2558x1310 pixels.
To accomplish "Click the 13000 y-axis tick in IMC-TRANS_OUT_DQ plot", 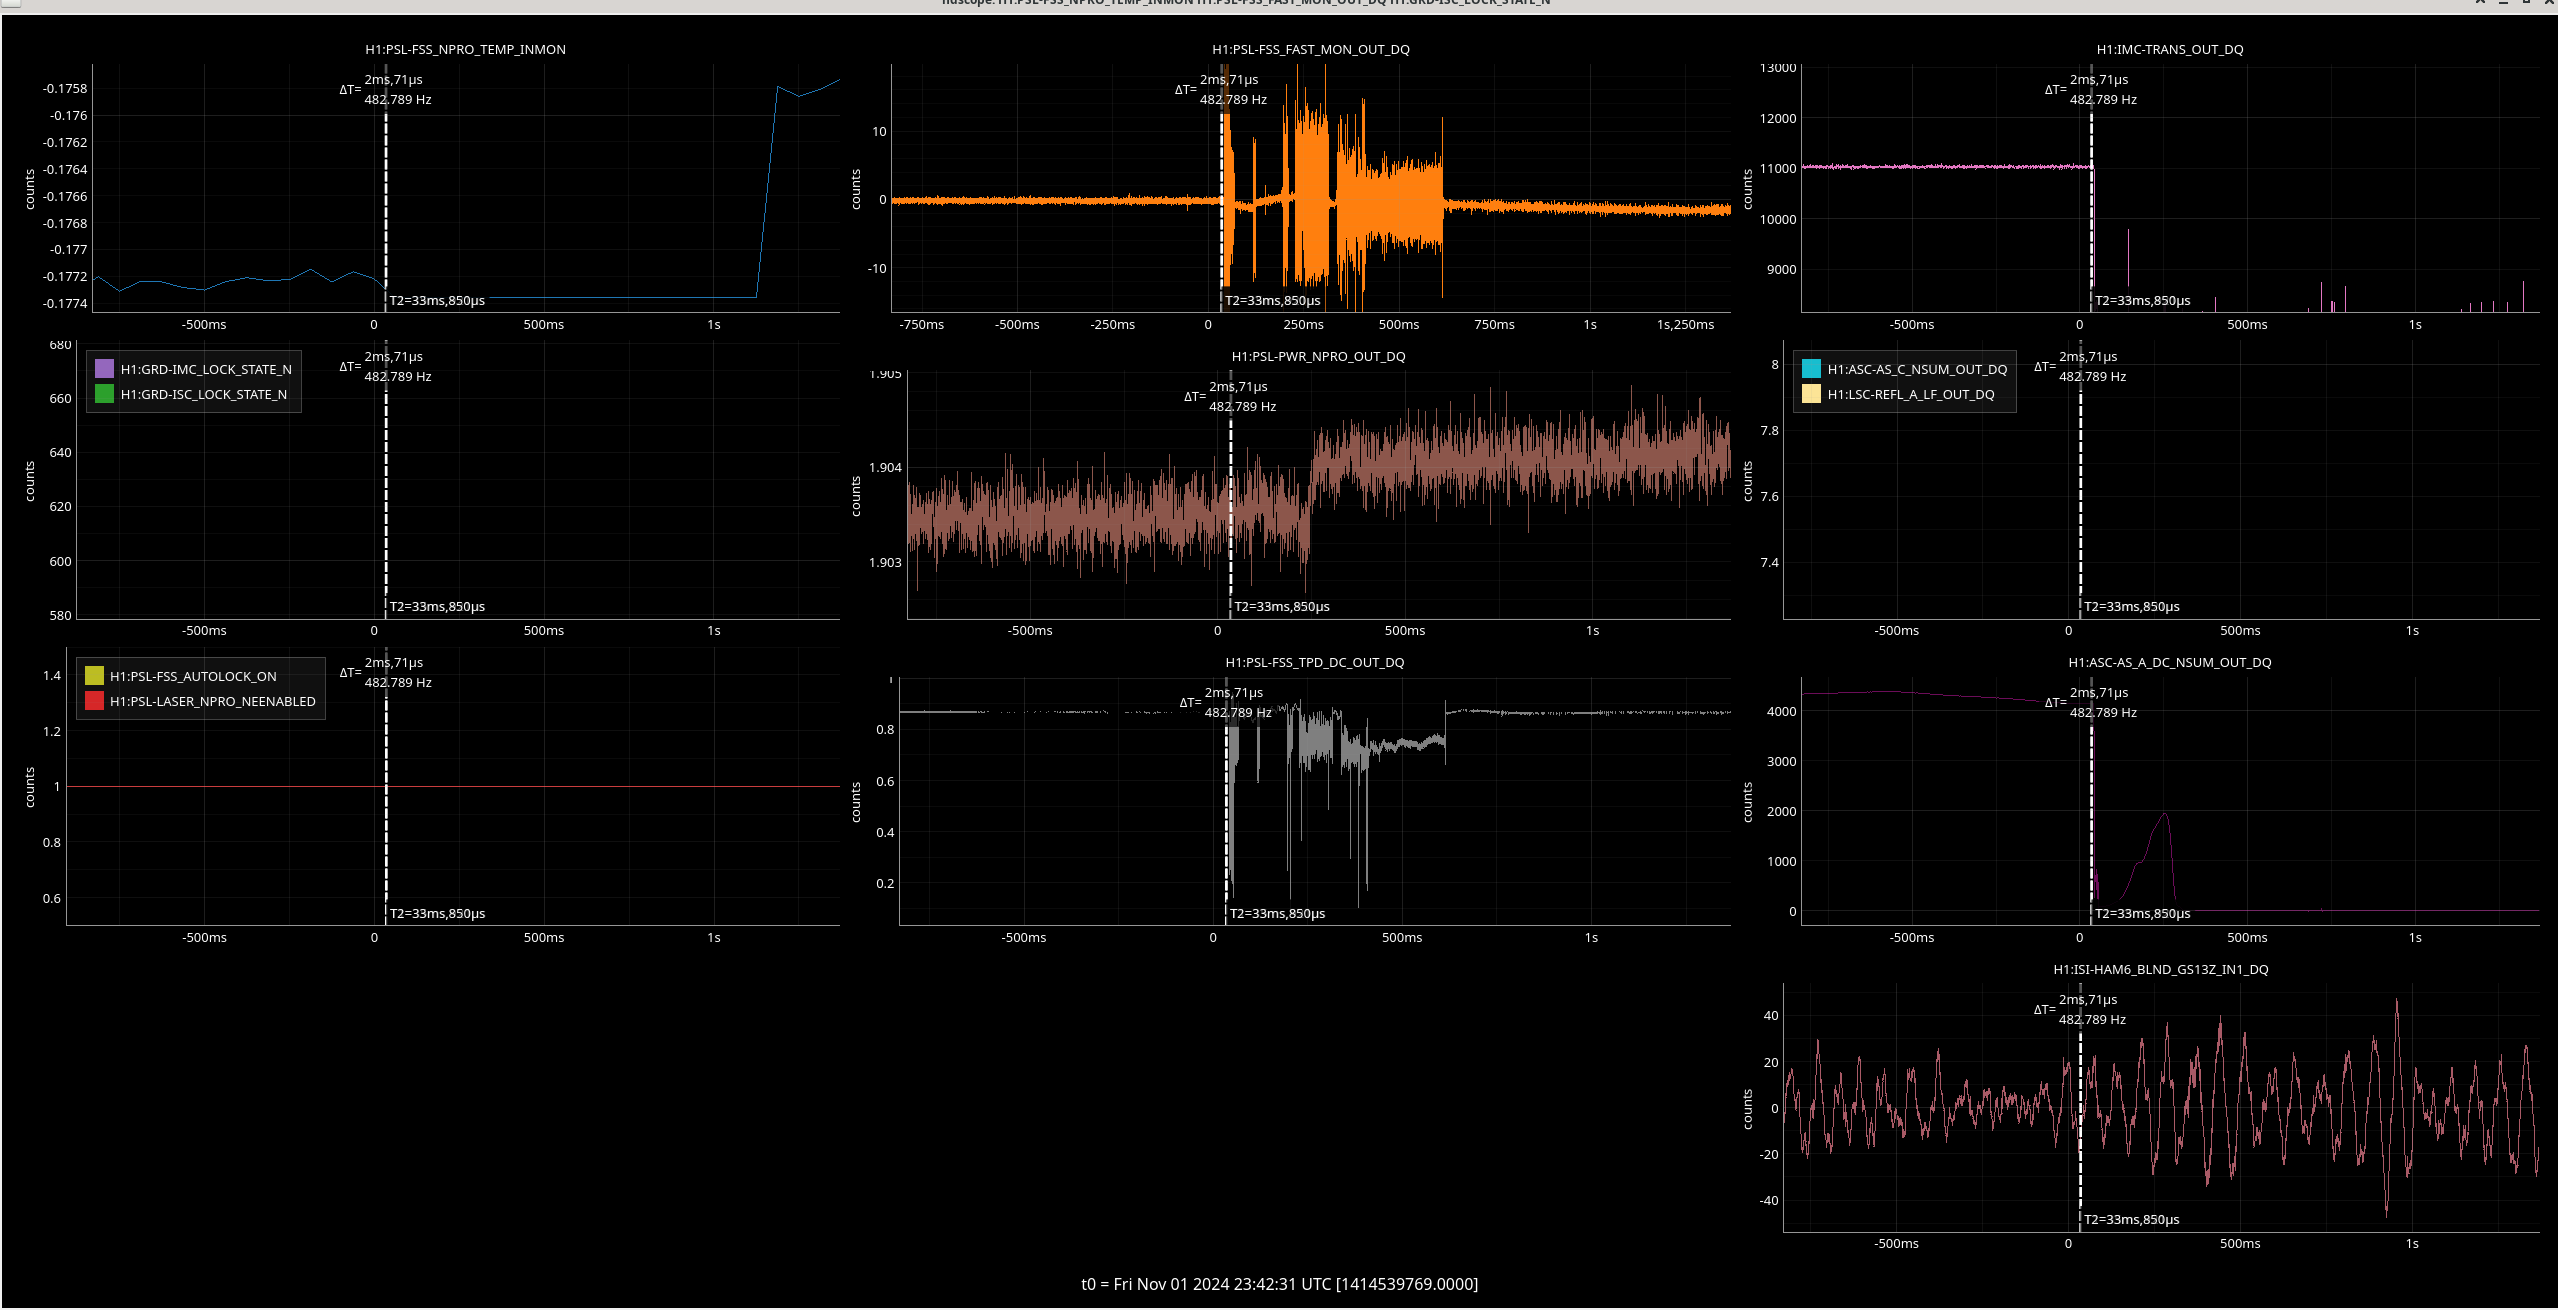I will (1778, 68).
